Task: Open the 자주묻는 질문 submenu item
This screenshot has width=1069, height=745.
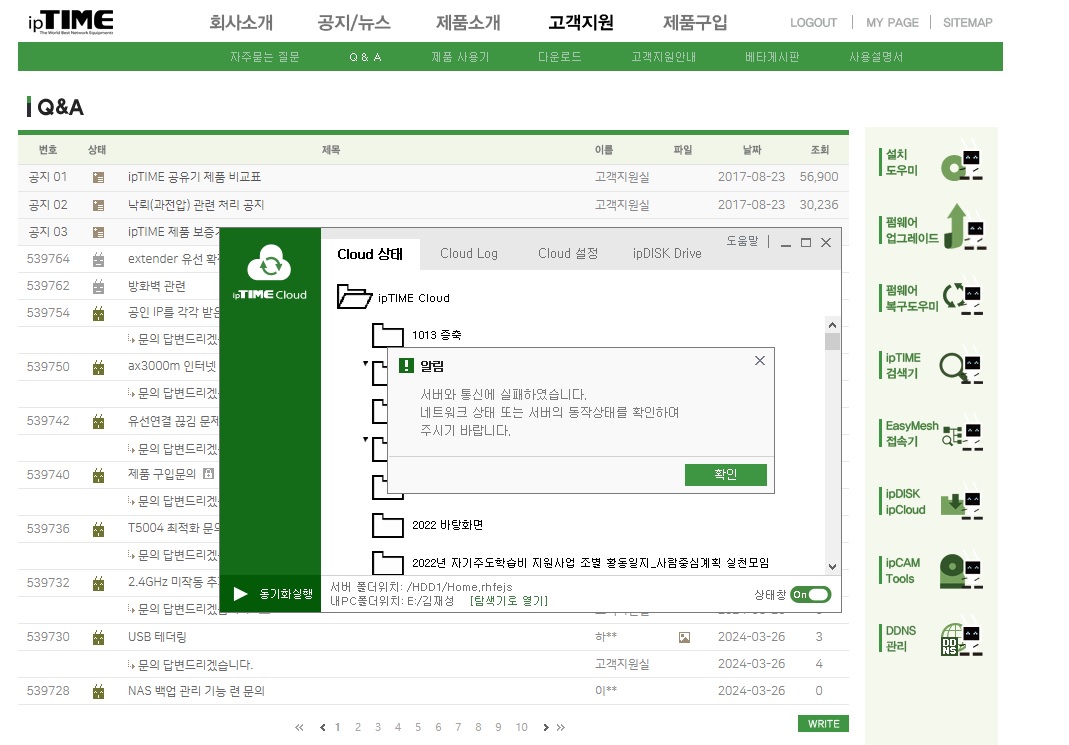Action: (x=265, y=57)
